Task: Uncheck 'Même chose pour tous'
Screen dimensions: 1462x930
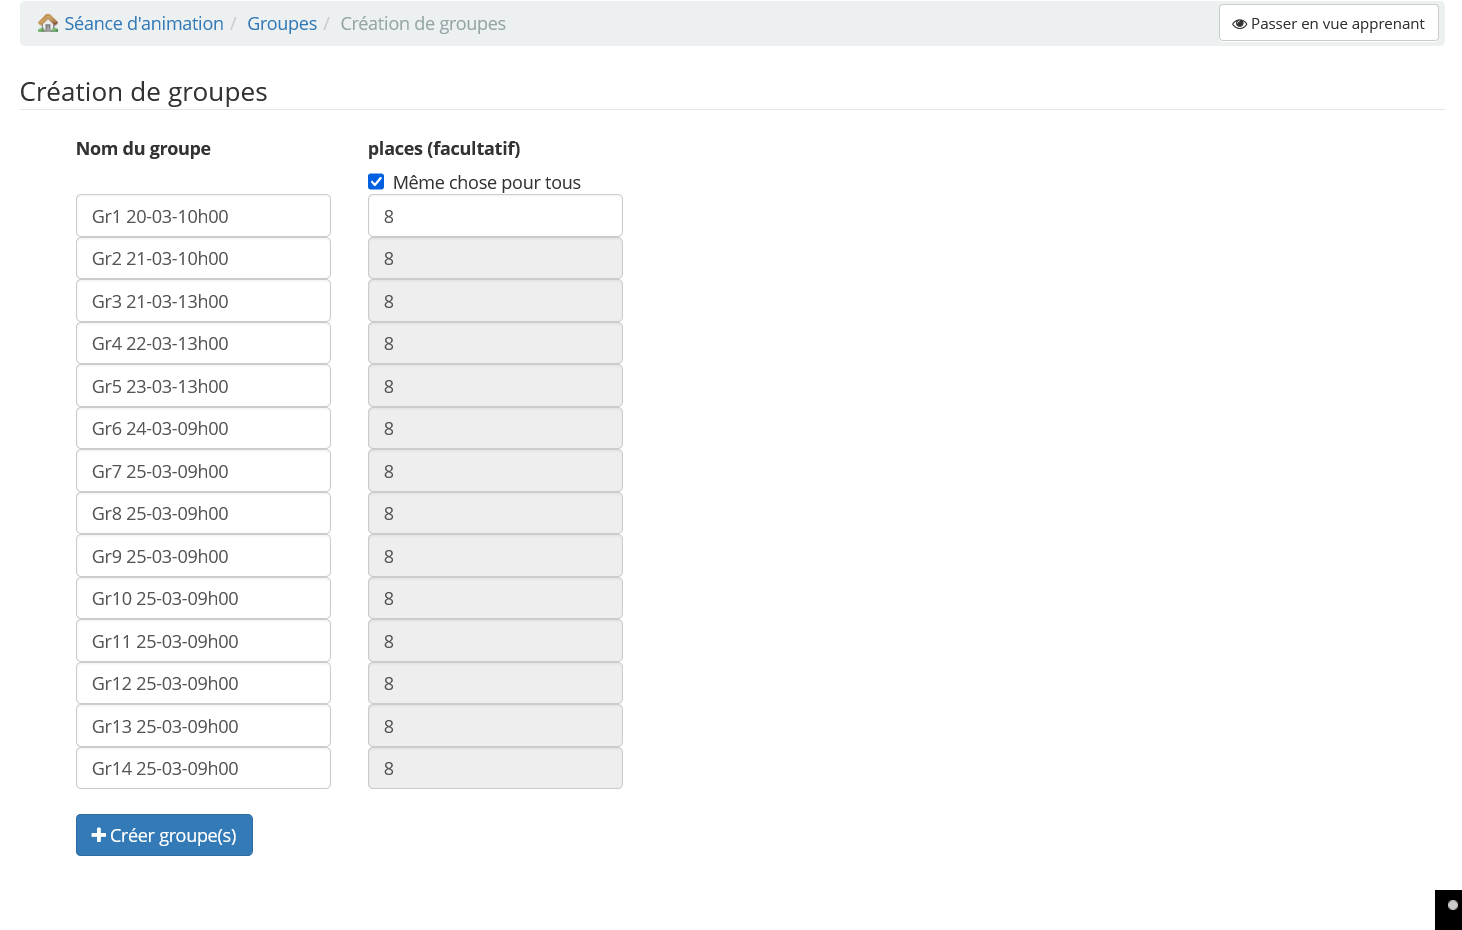Action: coord(376,181)
